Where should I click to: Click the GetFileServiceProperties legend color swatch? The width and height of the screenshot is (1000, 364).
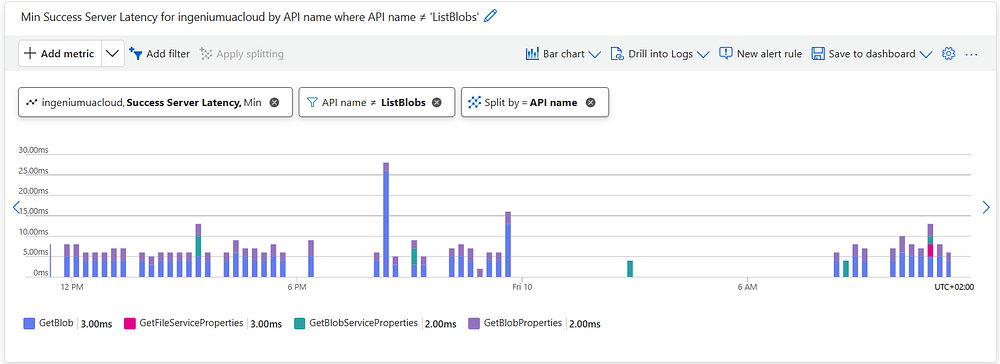coord(129,323)
